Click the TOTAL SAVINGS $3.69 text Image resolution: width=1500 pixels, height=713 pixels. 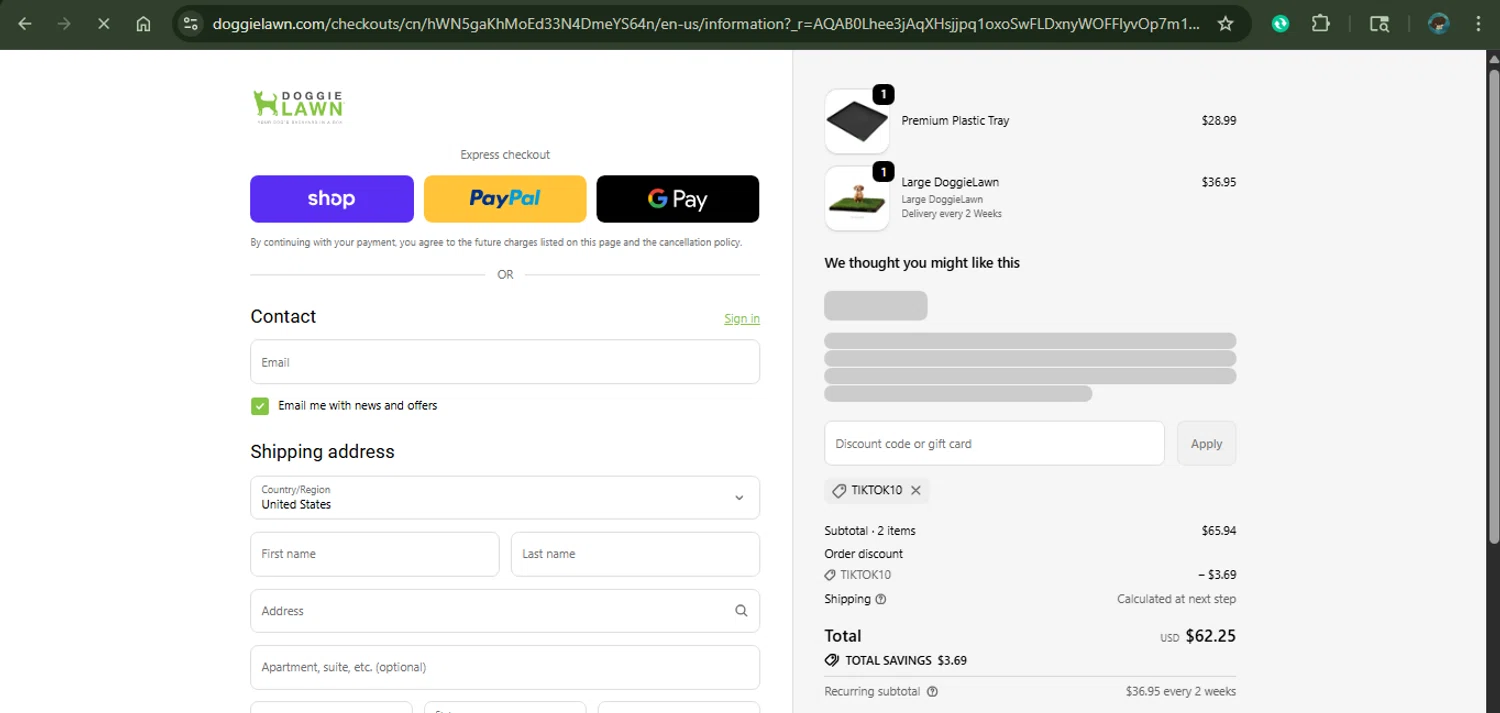click(906, 661)
